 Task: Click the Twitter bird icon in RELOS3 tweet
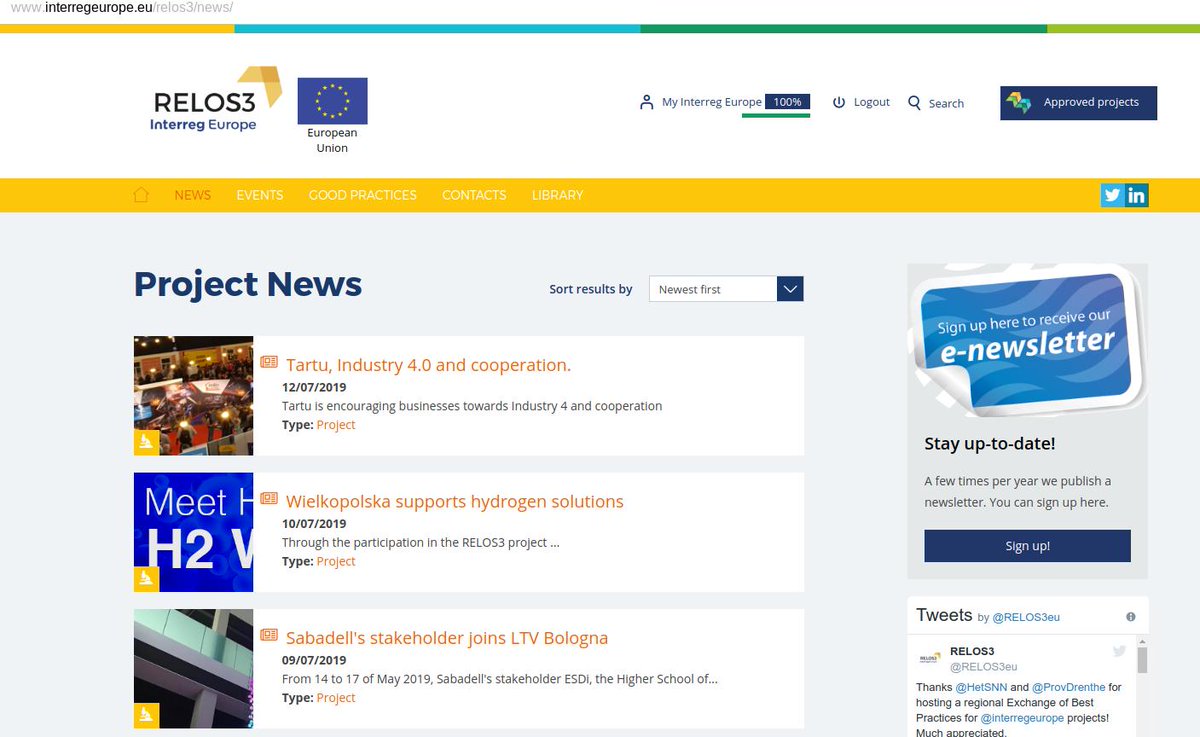[x=1120, y=652]
